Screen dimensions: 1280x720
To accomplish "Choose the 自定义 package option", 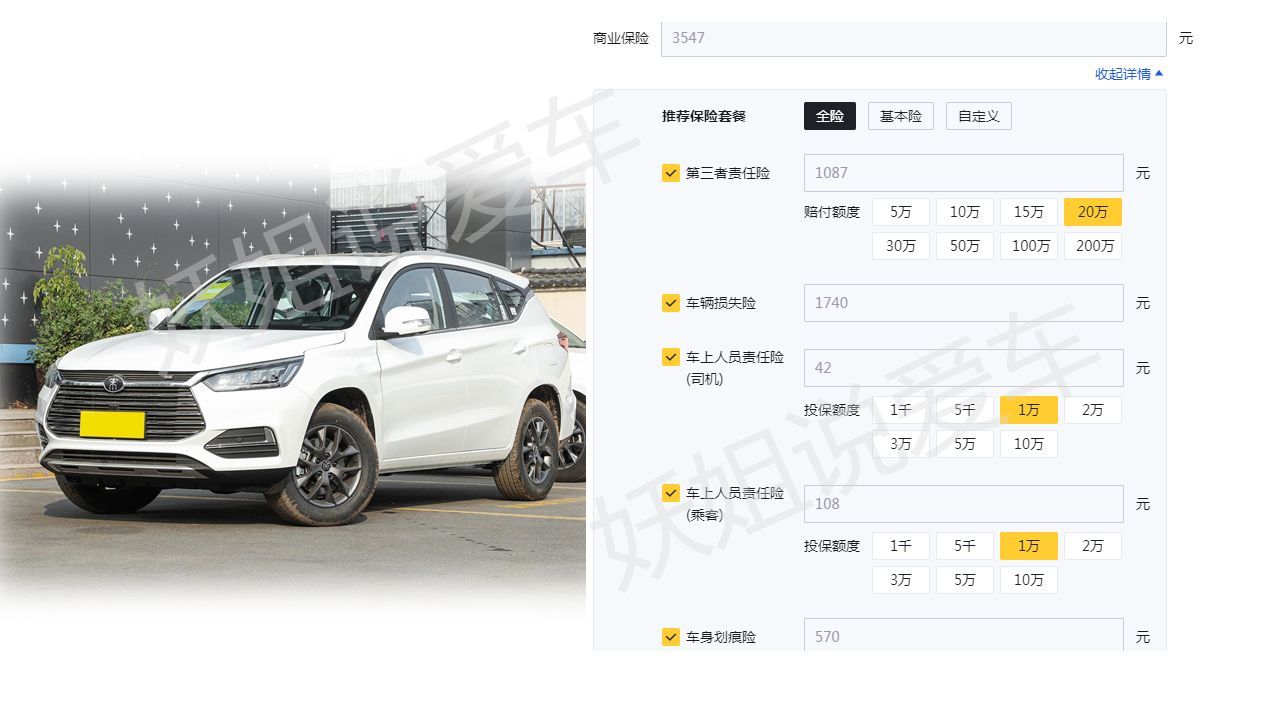I will coord(979,116).
